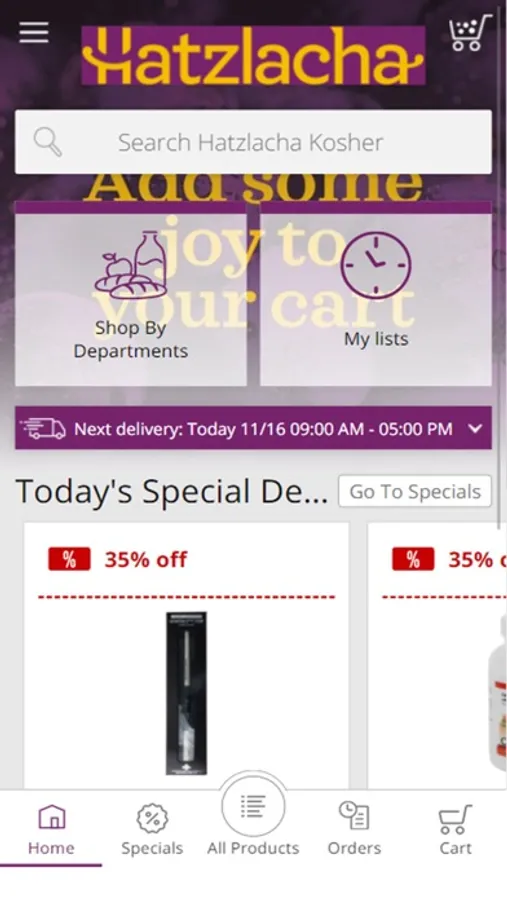Click the Hatzlacha logo
Viewport: 507px width, 900px height.
tap(253, 56)
